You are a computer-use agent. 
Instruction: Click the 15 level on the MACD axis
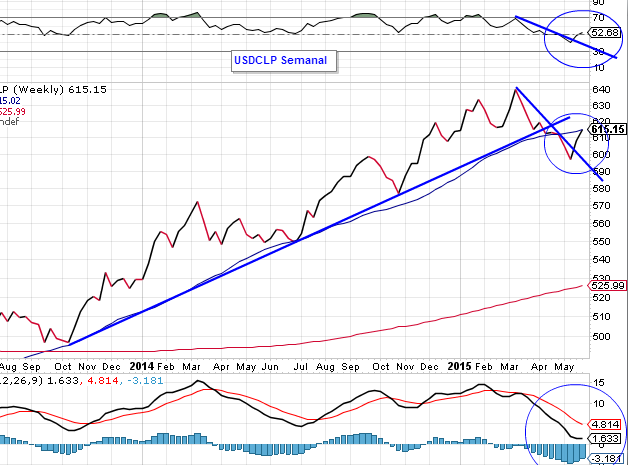[x=598, y=383]
